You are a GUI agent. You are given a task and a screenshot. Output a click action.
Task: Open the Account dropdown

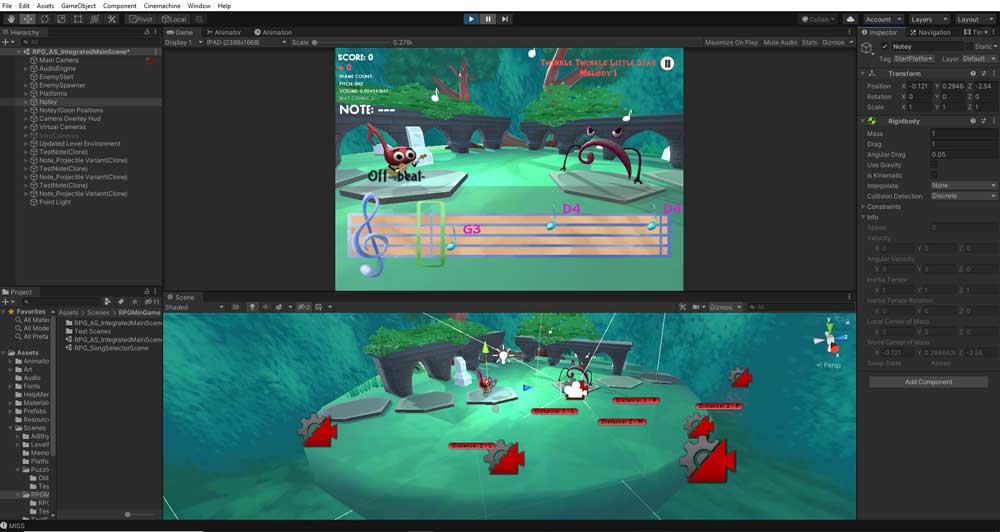click(883, 19)
